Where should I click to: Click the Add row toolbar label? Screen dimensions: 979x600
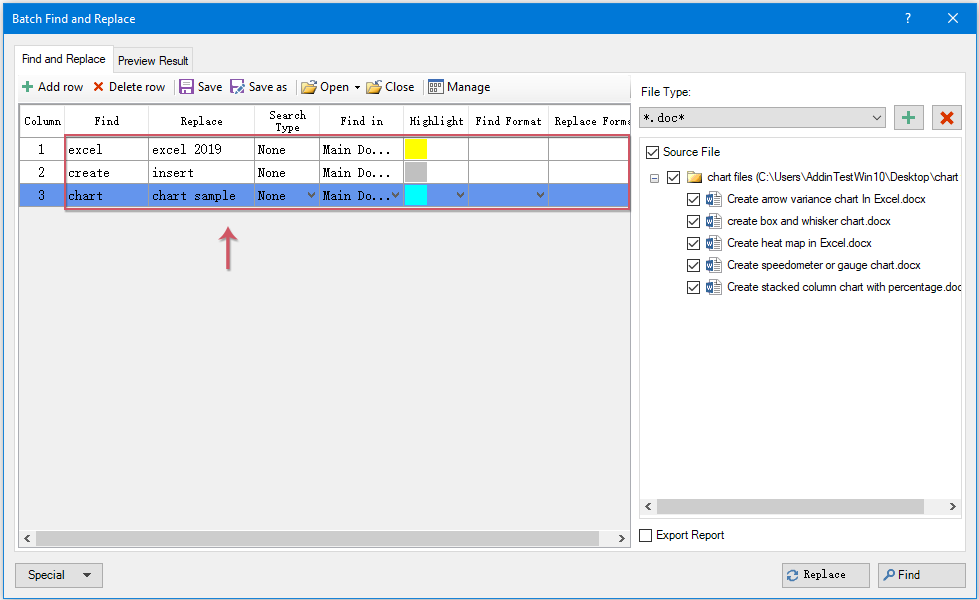point(60,87)
